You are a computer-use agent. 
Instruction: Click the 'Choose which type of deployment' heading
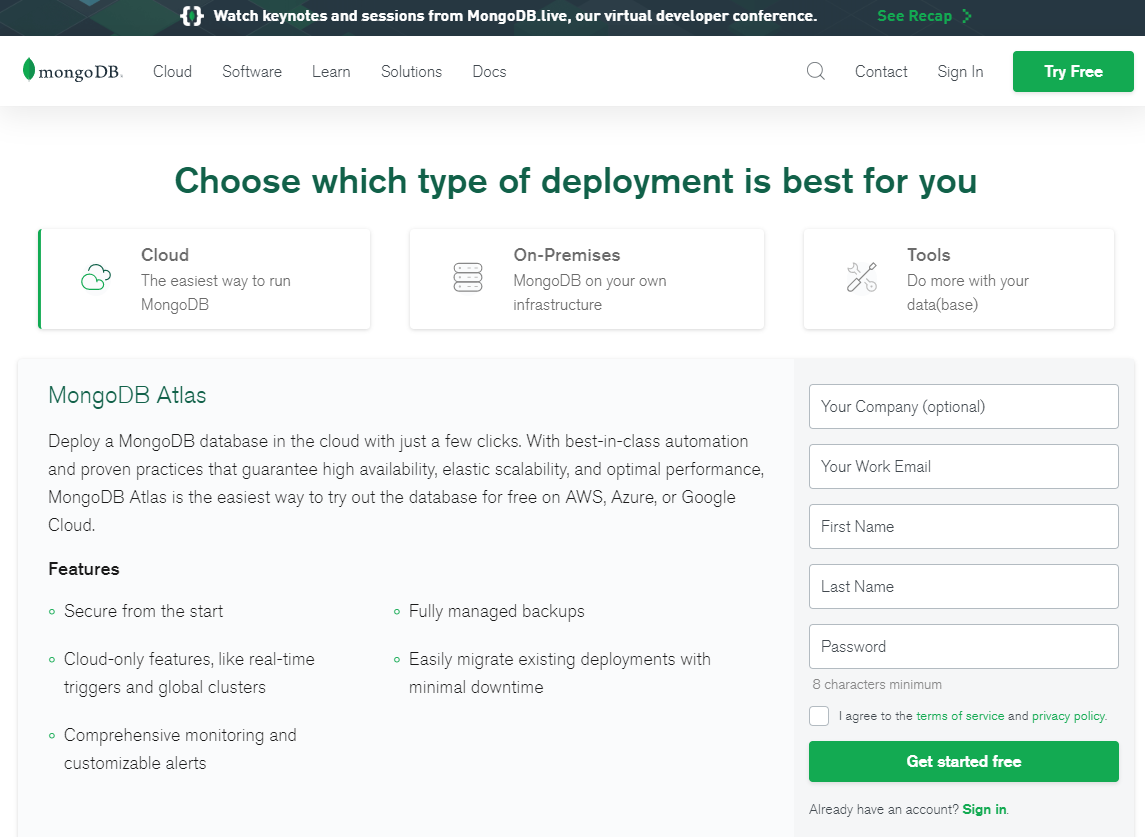575,181
